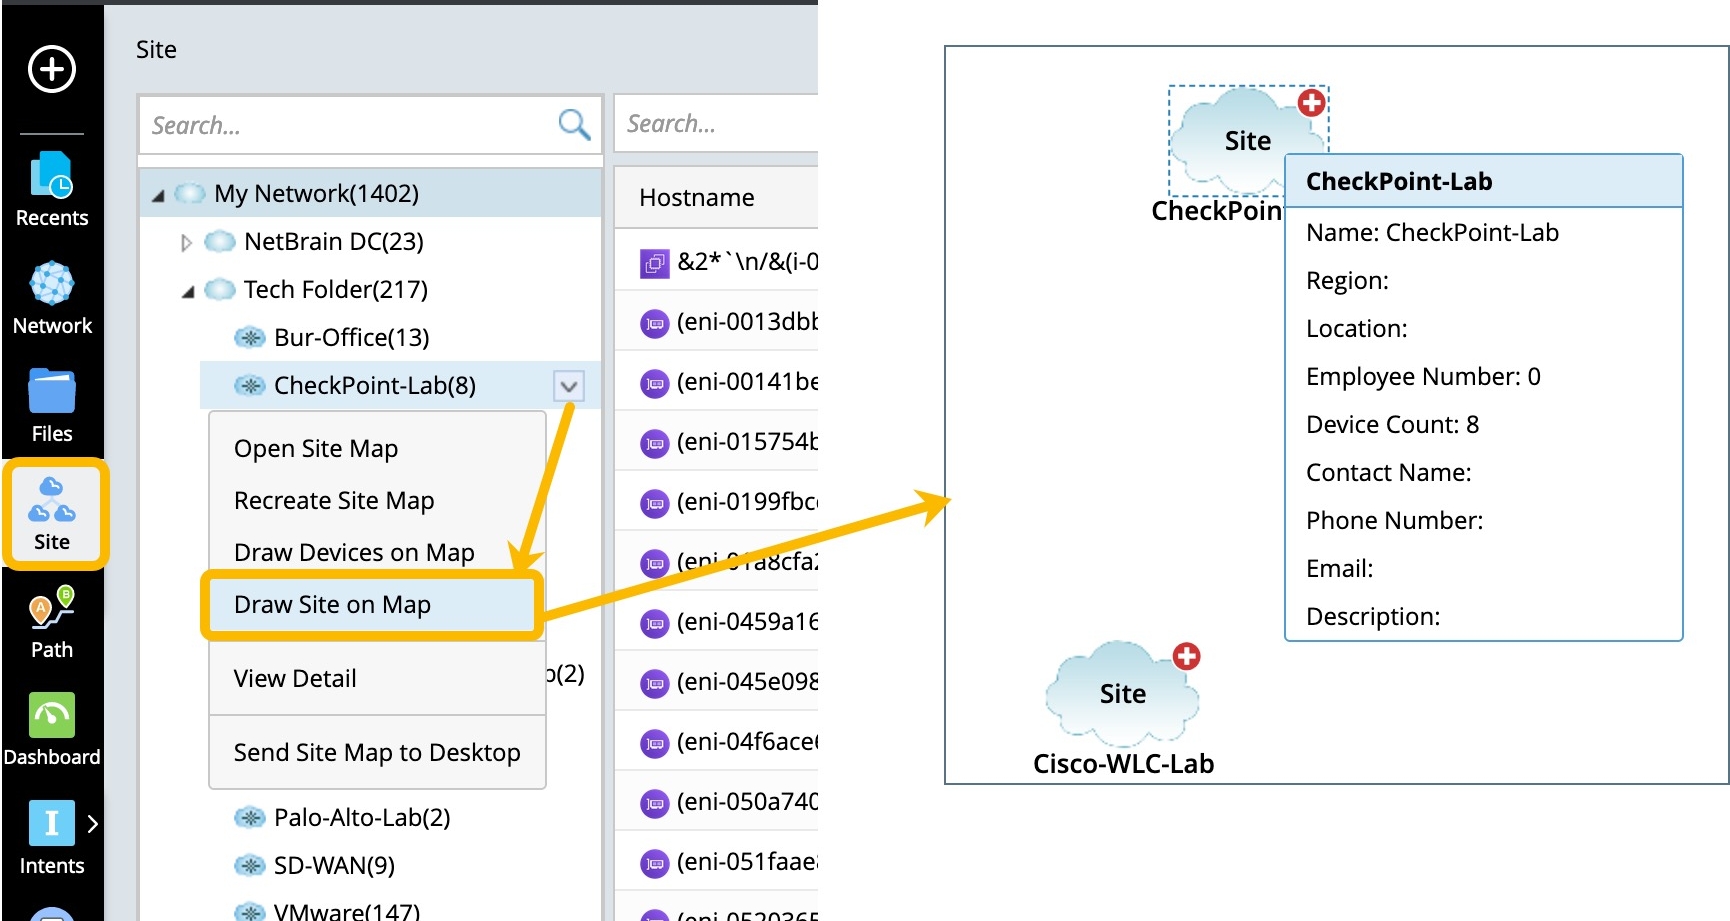
Task: Click the Cisco-WLC-Lab label on map
Action: tap(1123, 764)
